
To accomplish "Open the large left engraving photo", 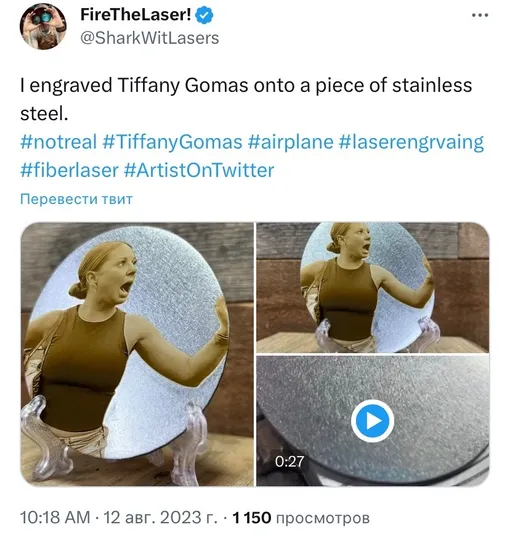I will click(137, 354).
